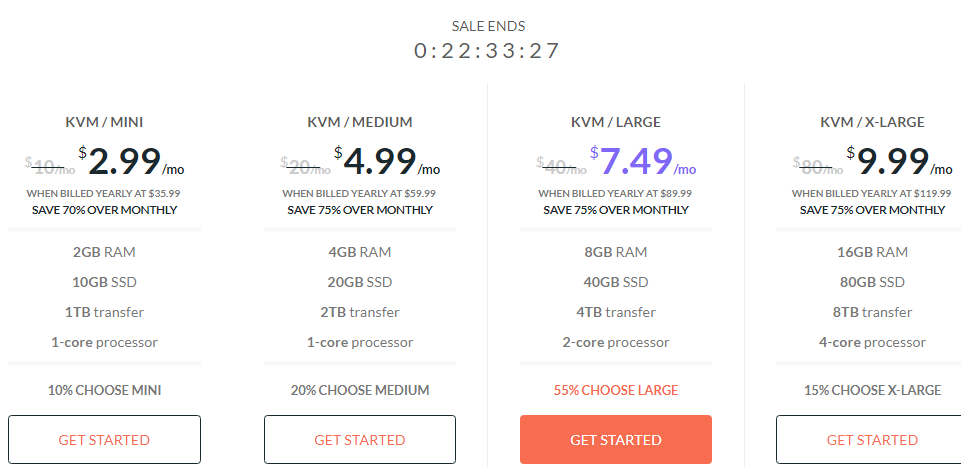Click the 10% CHOOSE MINI text
Image resolution: width=961 pixels, height=467 pixels.
point(104,390)
